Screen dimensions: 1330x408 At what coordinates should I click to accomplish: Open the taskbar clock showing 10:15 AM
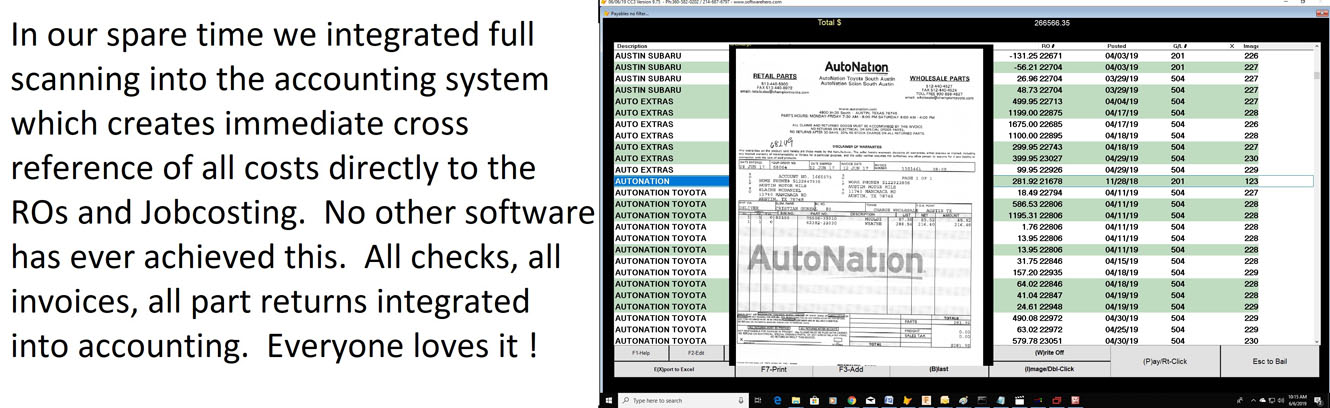pos(1297,400)
